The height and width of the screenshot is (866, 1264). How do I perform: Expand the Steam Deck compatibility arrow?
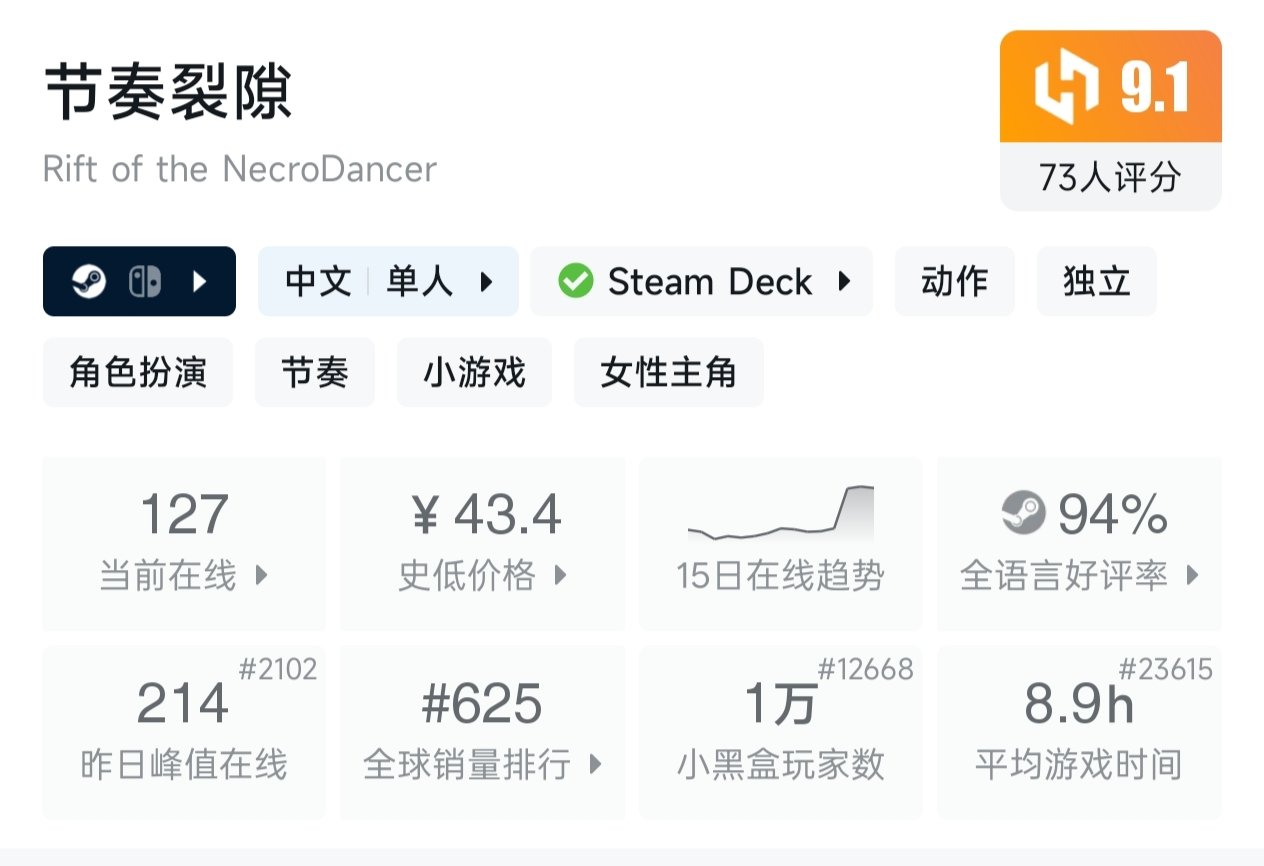point(844,281)
